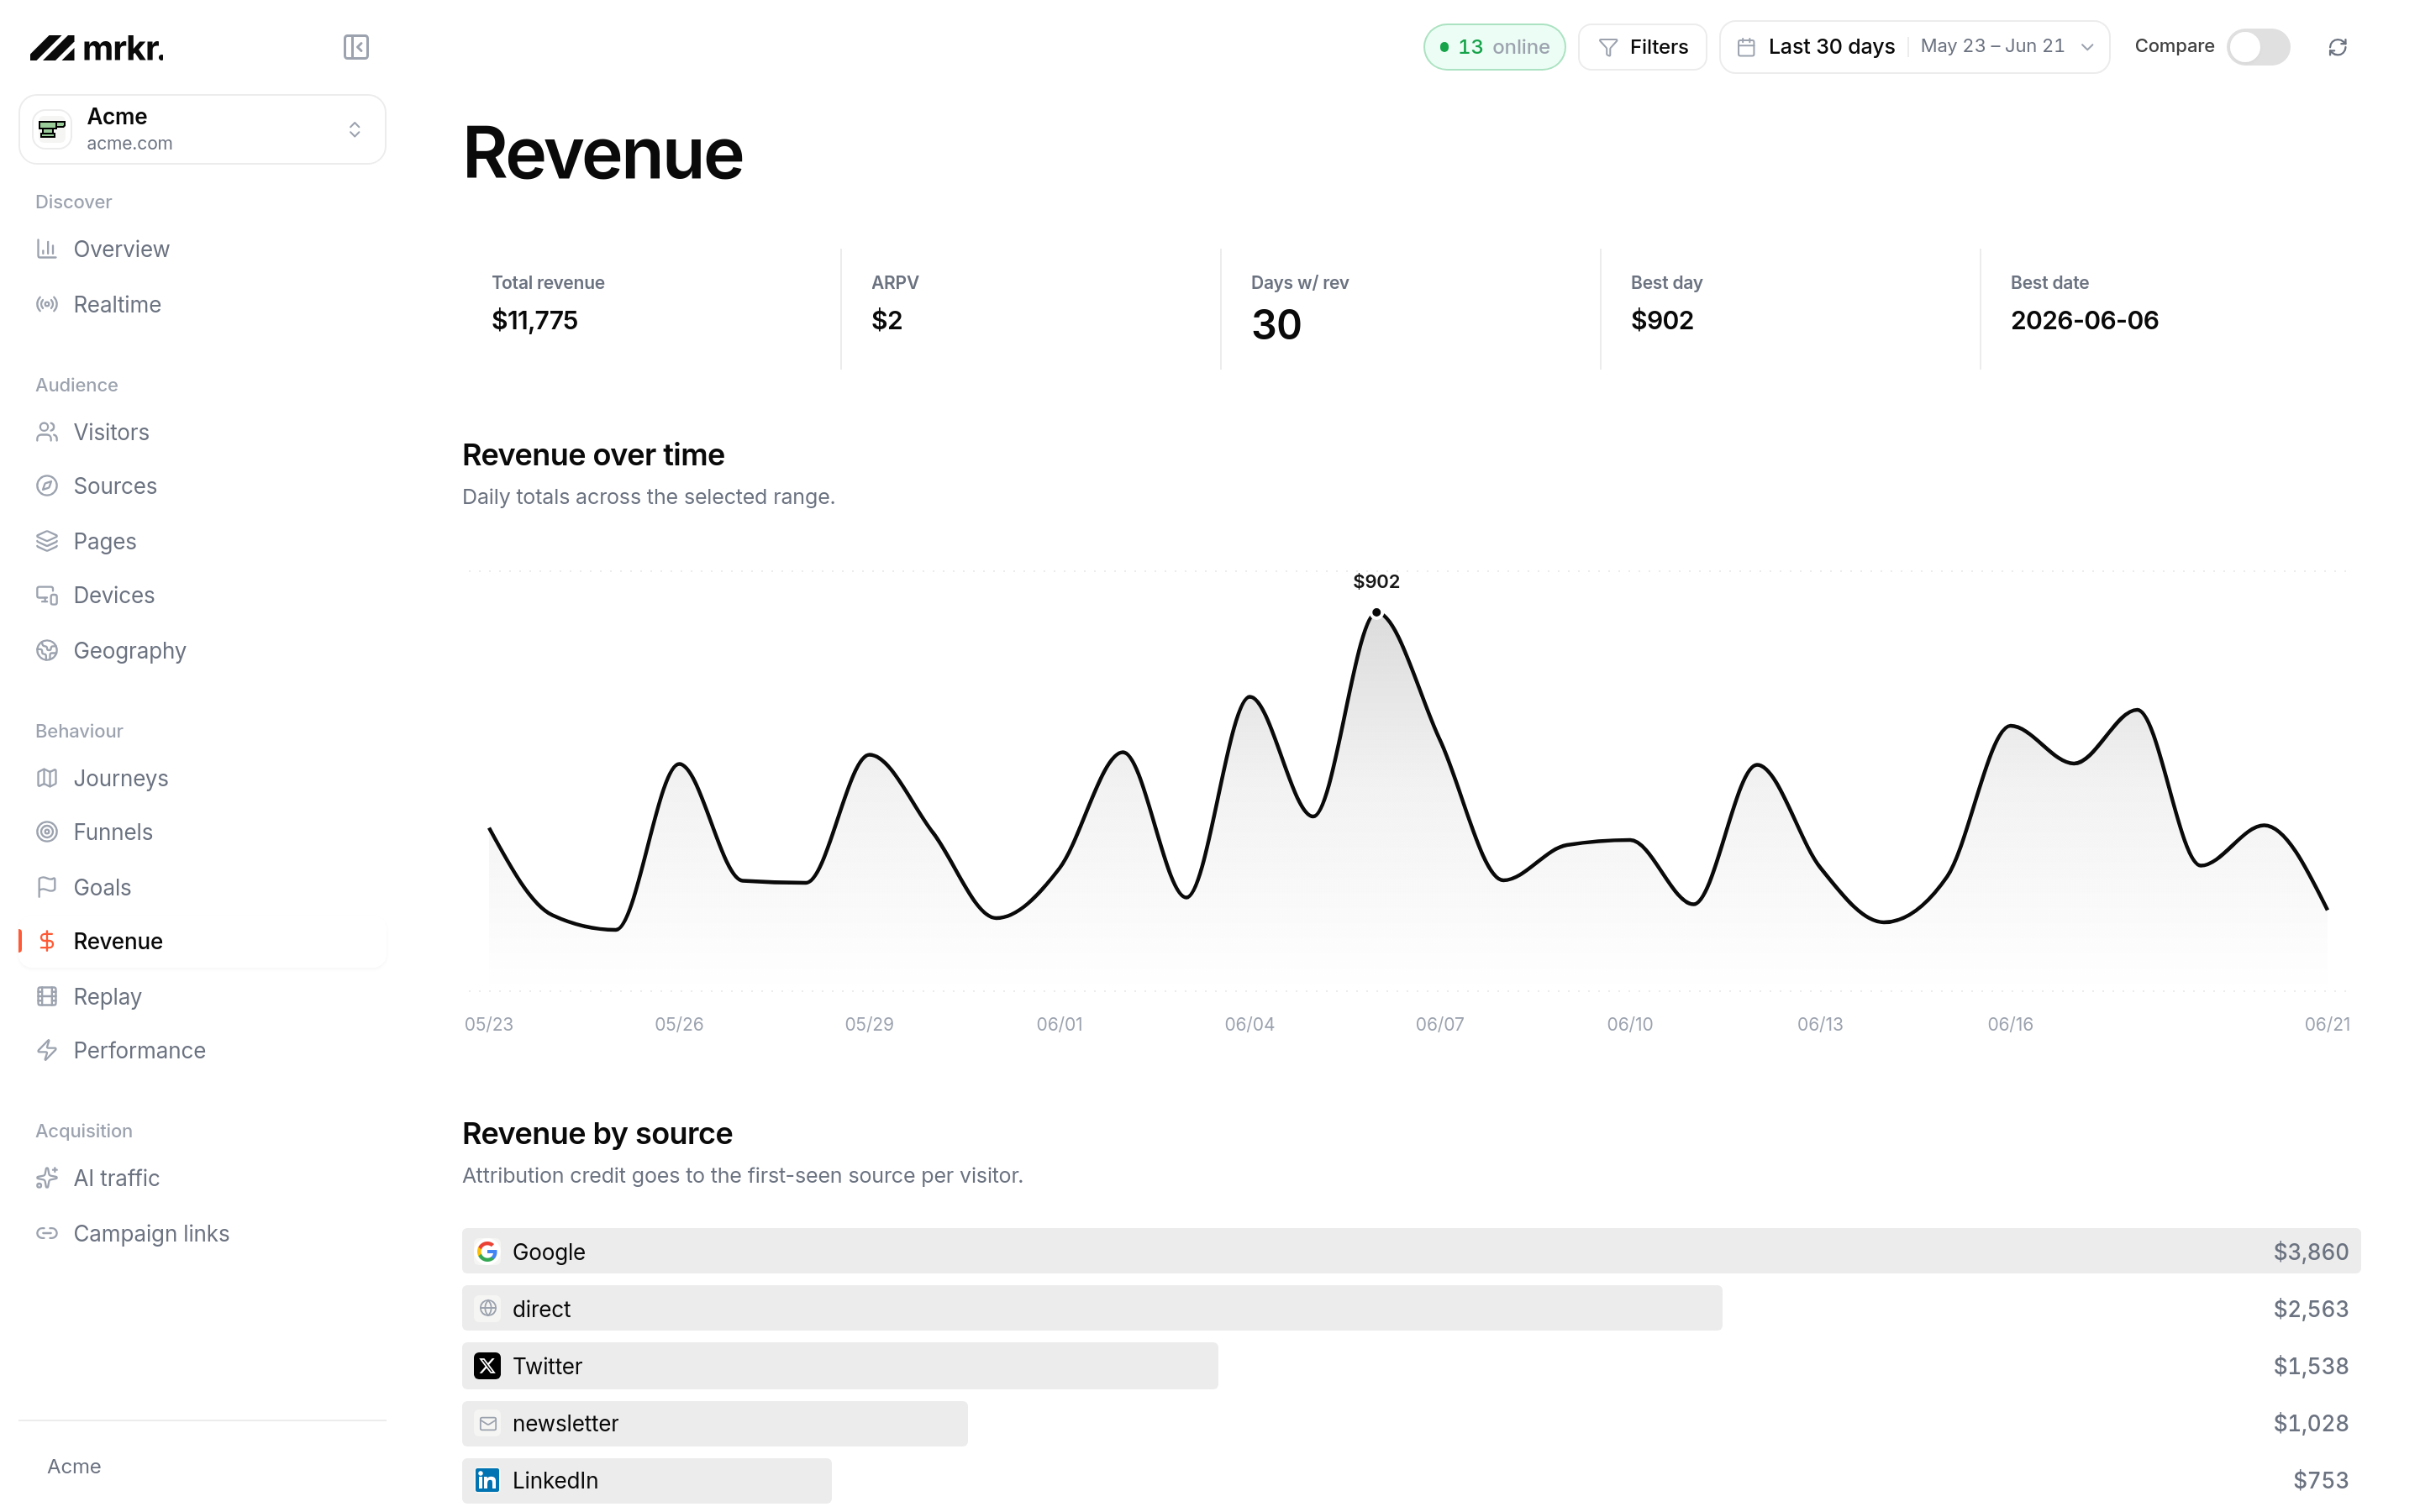Click the $1,028 newsletter revenue value
2420x1512 pixels.
[x=2310, y=1423]
